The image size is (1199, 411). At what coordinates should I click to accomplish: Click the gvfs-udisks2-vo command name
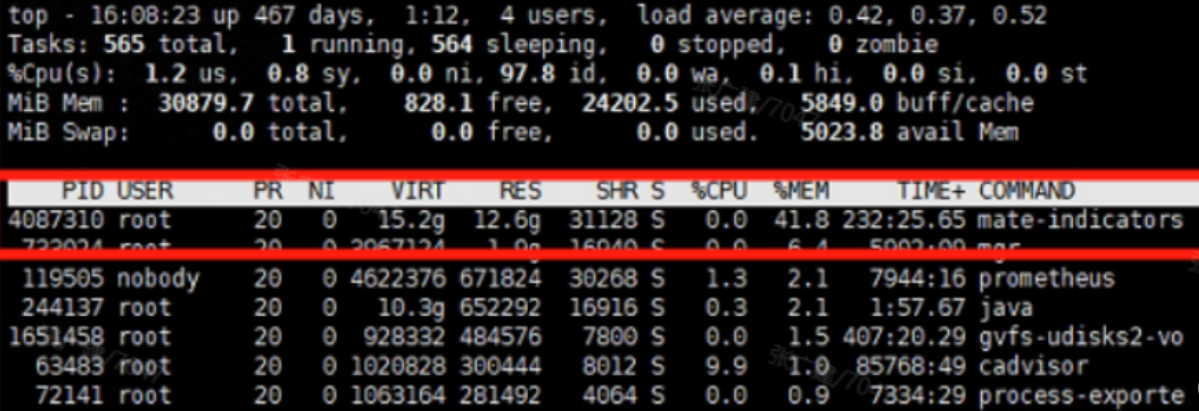click(x=1079, y=338)
